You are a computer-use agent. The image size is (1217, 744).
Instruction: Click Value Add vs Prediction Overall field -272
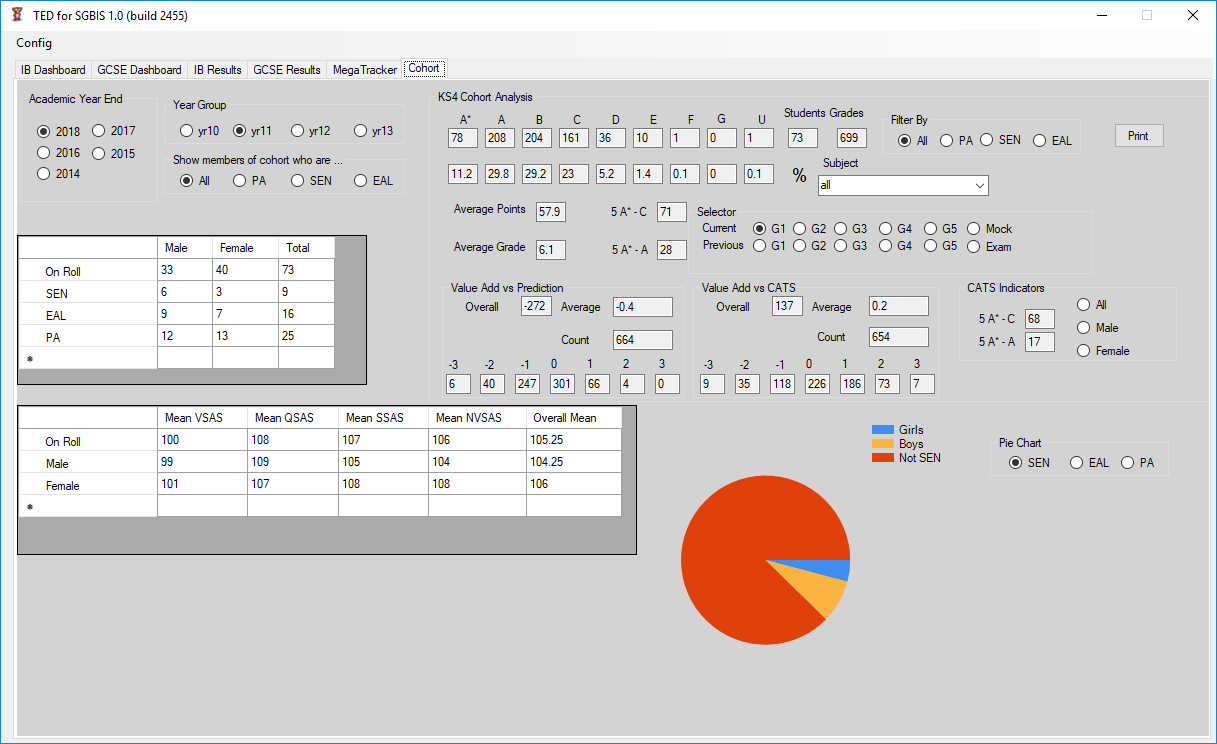[x=536, y=306]
